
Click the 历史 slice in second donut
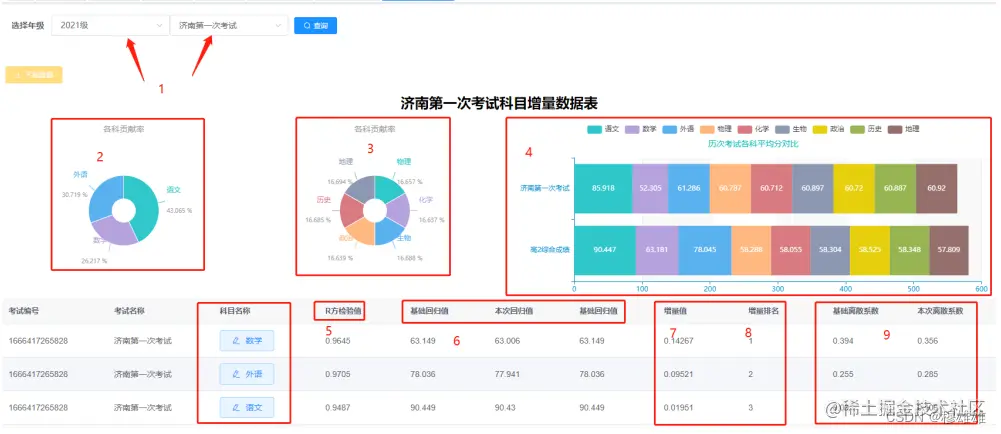pyautogui.click(x=350, y=211)
